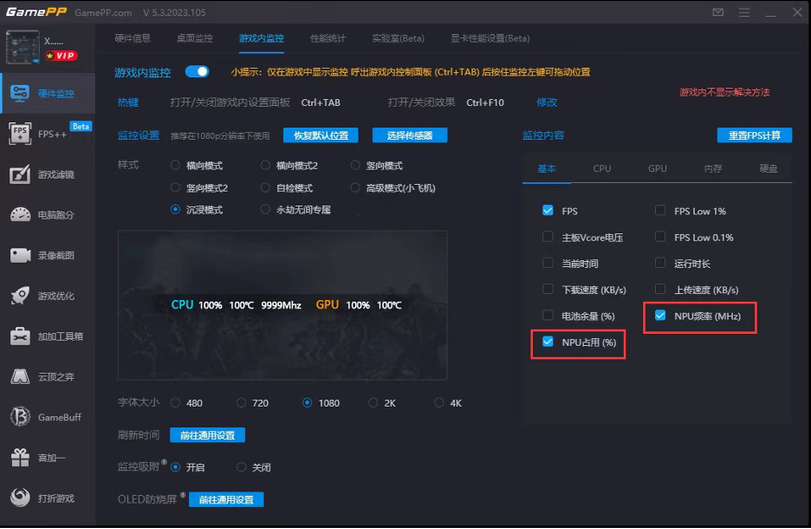Open 喜加一 gift icon
The image size is (811, 529).
coord(20,457)
